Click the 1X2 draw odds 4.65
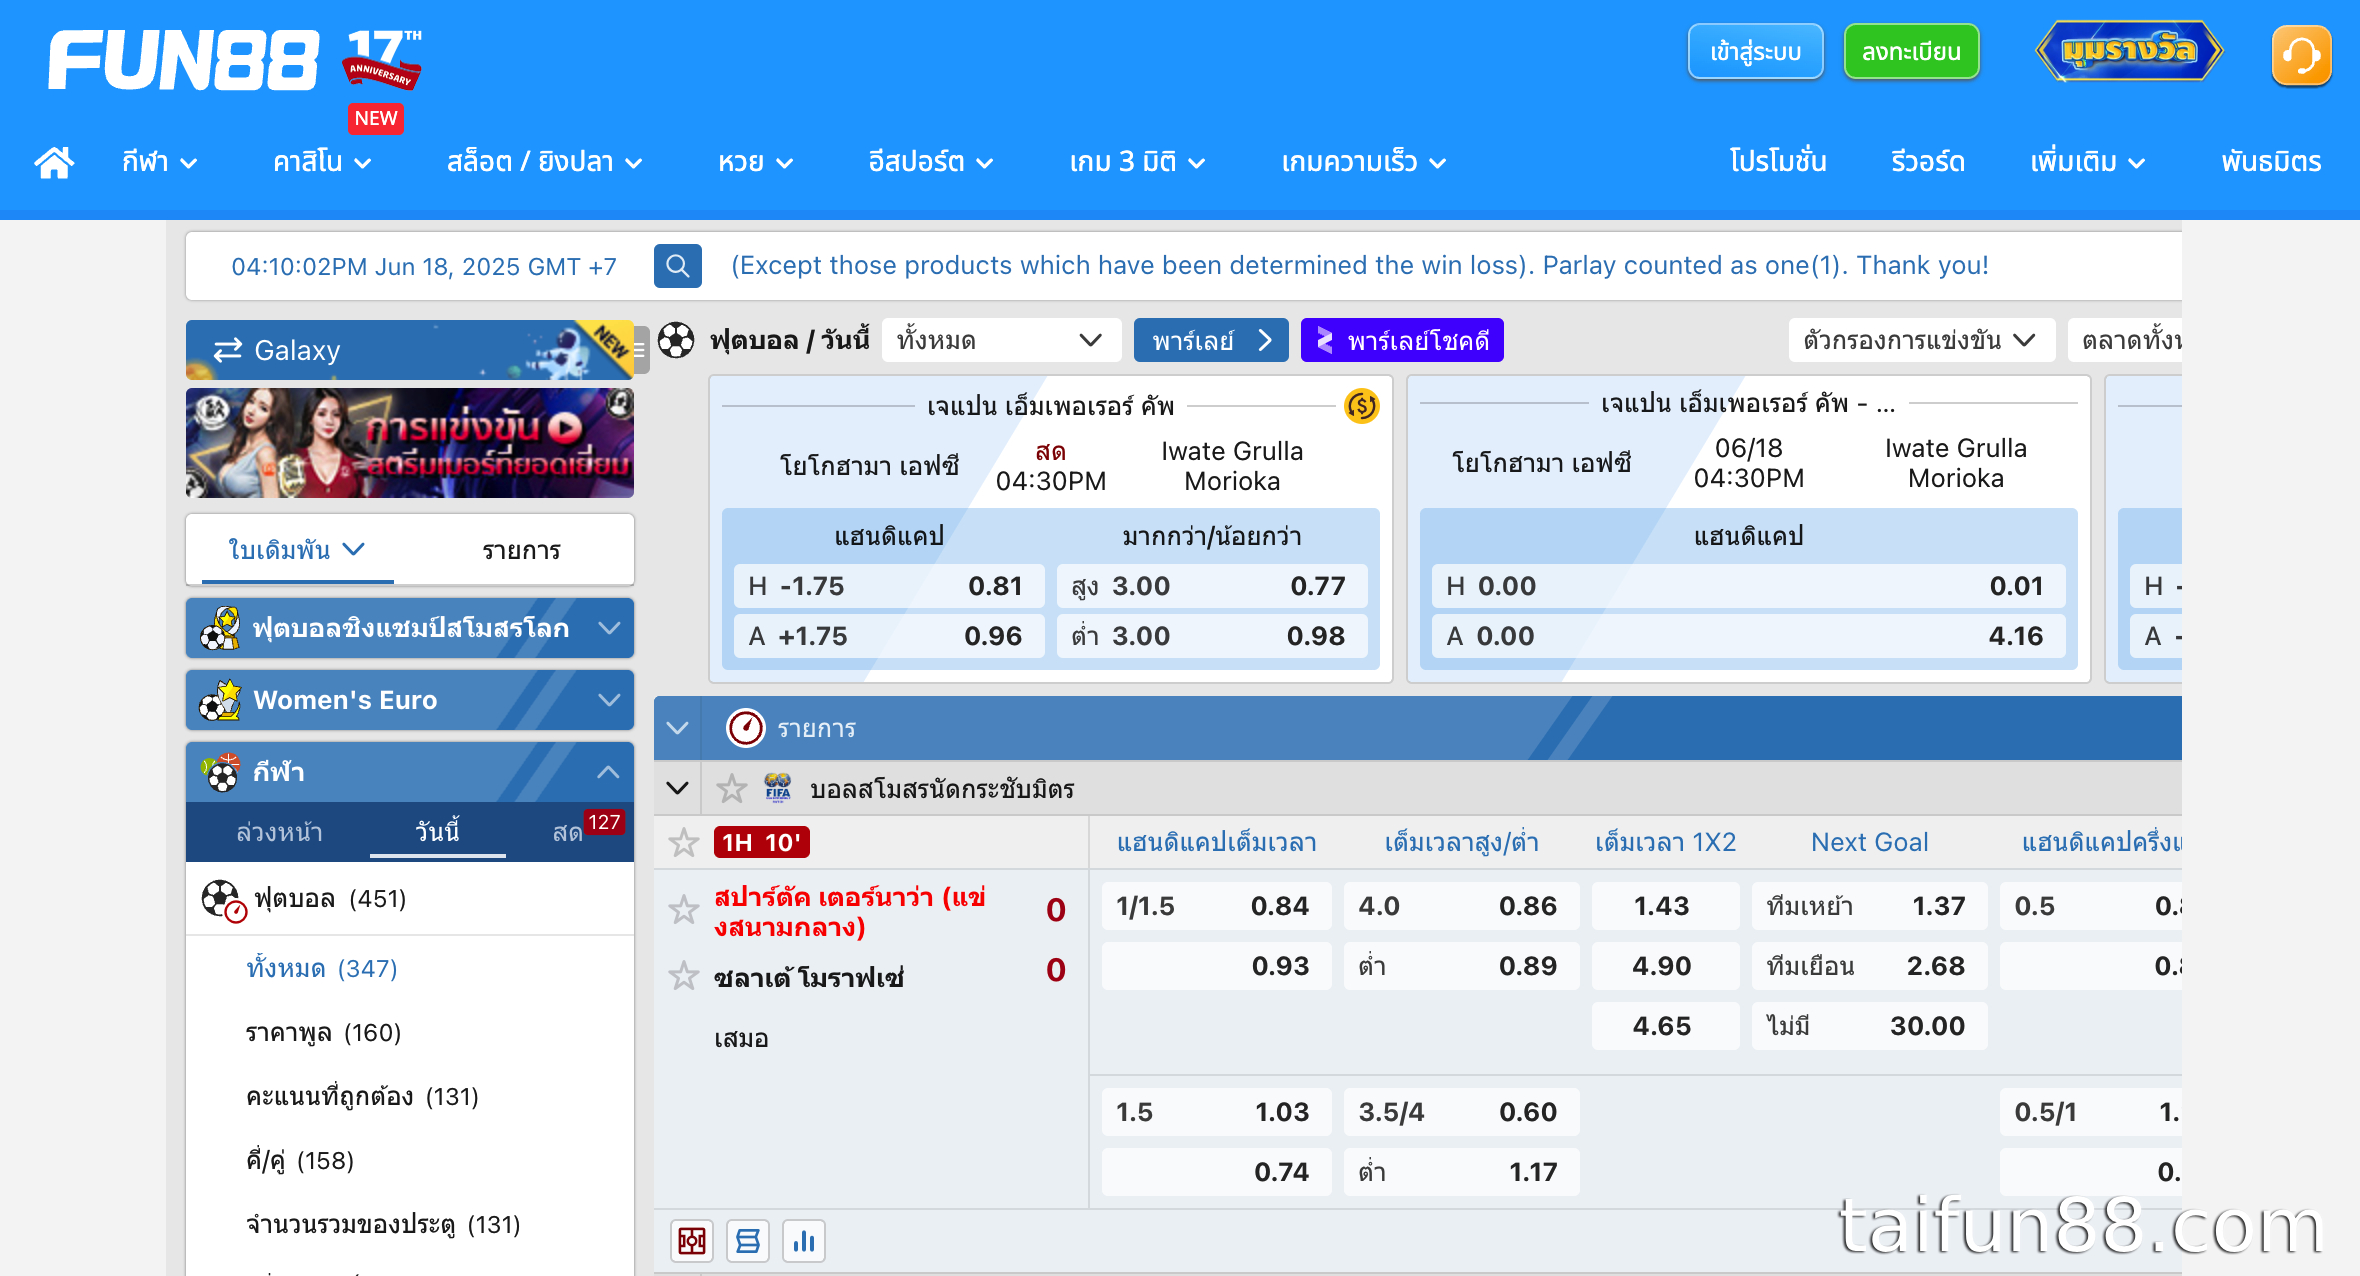Screen dimensions: 2360x1276 [x=1664, y=1026]
